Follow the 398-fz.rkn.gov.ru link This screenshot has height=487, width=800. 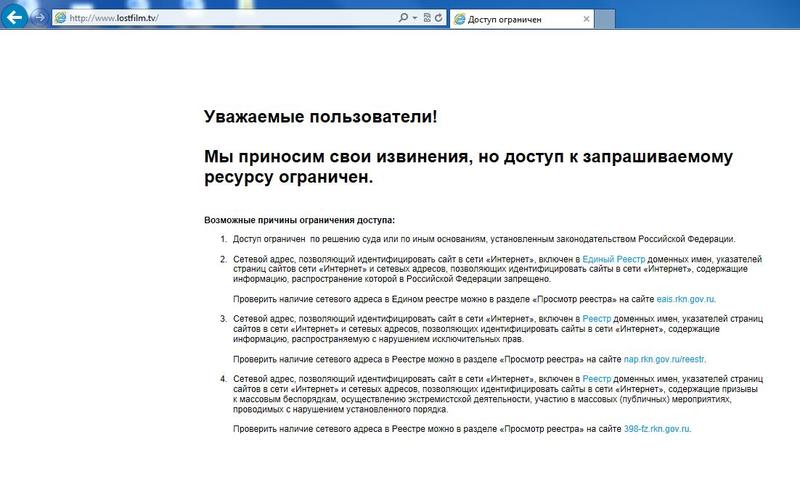[657, 429]
